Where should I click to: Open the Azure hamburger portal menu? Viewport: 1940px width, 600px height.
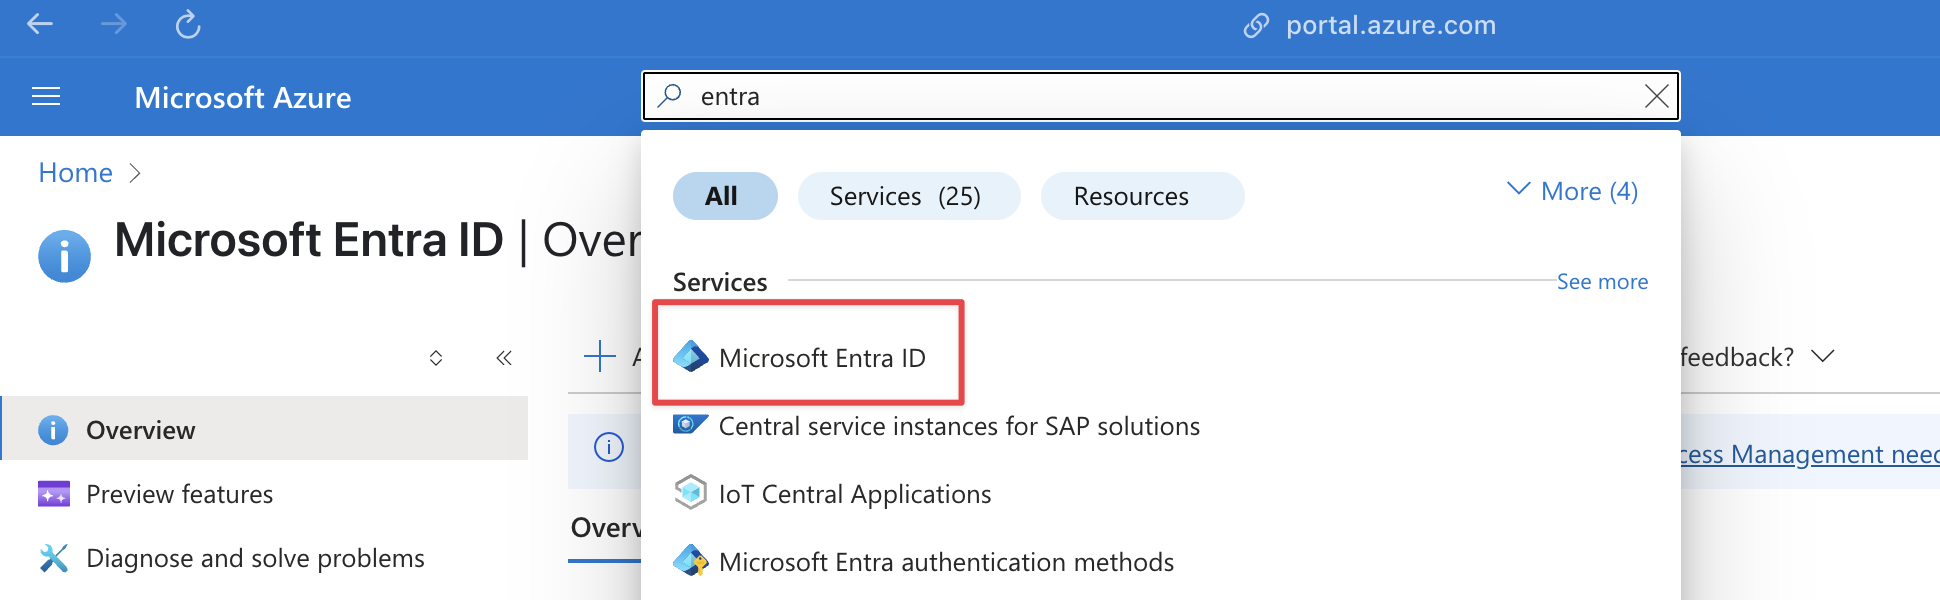[x=46, y=97]
